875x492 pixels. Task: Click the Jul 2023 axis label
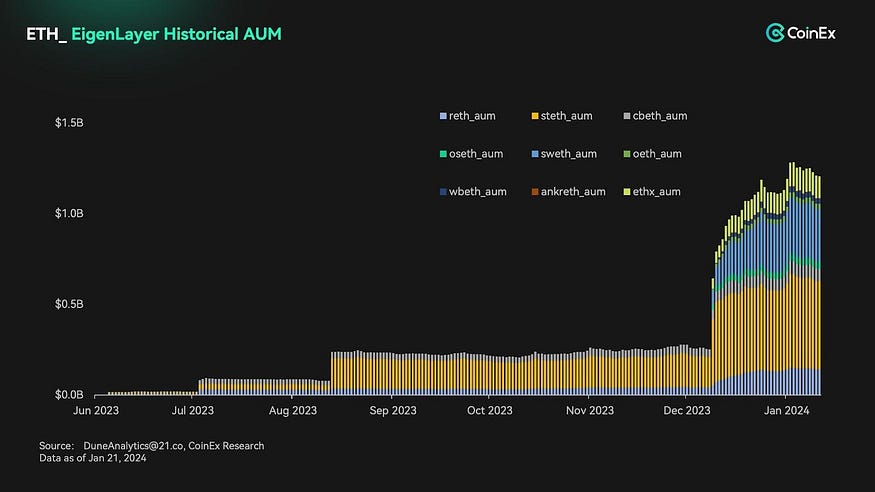(193, 411)
